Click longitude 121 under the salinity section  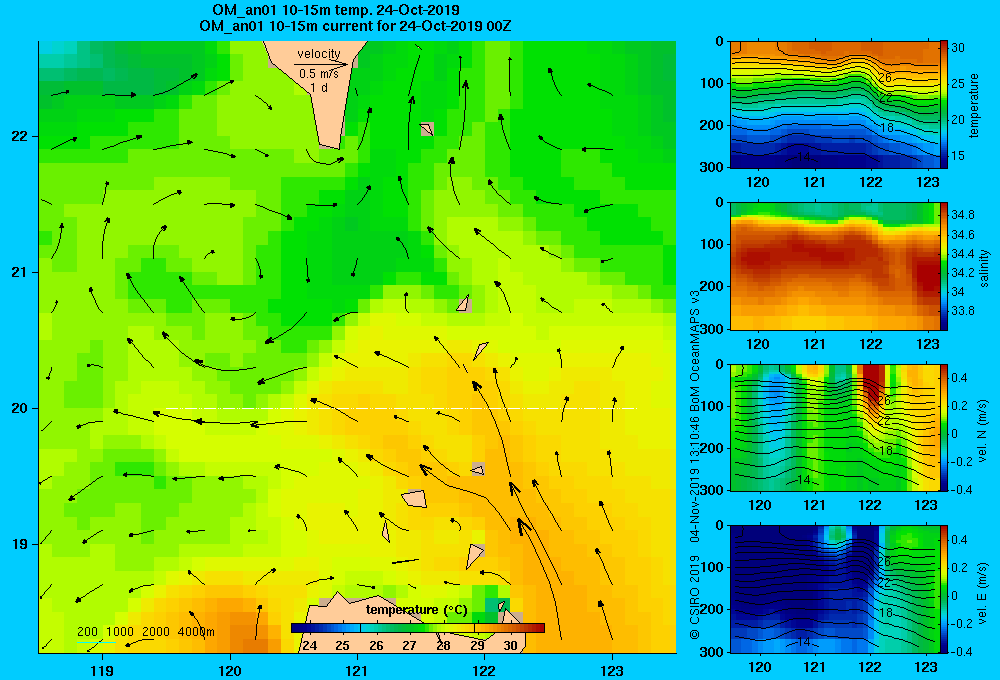coord(814,344)
